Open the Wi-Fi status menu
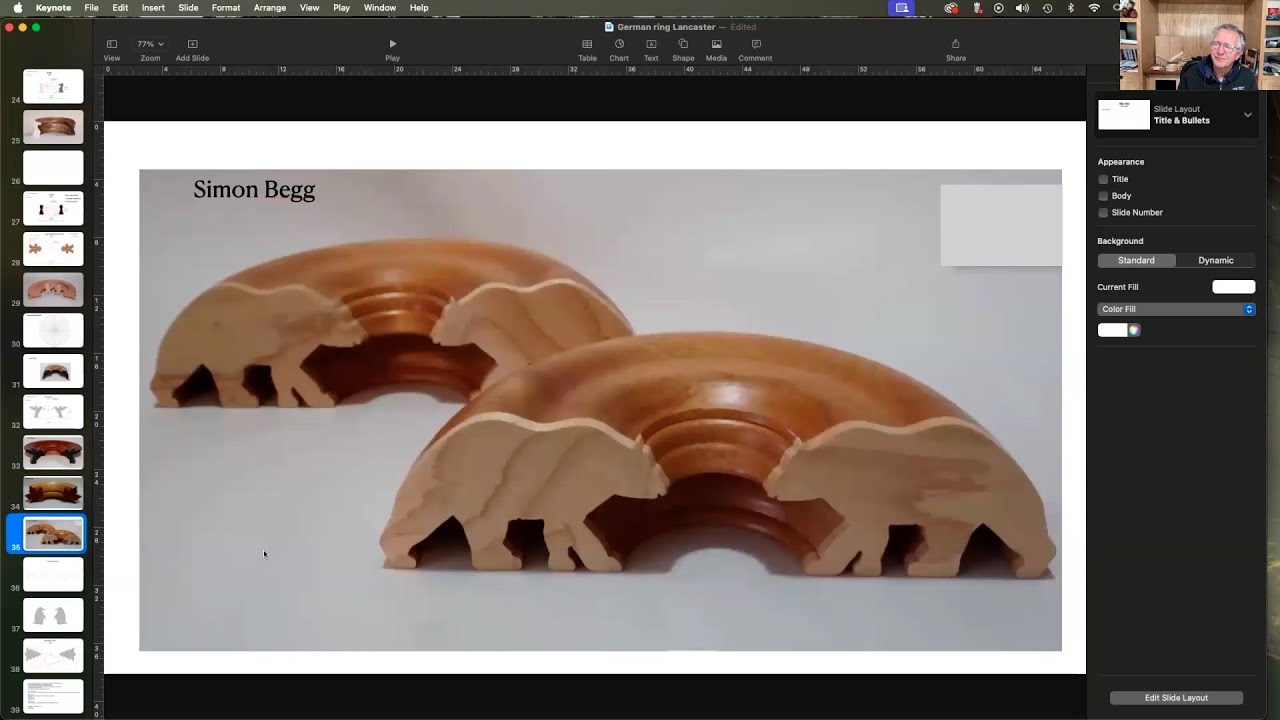The height and width of the screenshot is (720, 1280). [x=1094, y=8]
